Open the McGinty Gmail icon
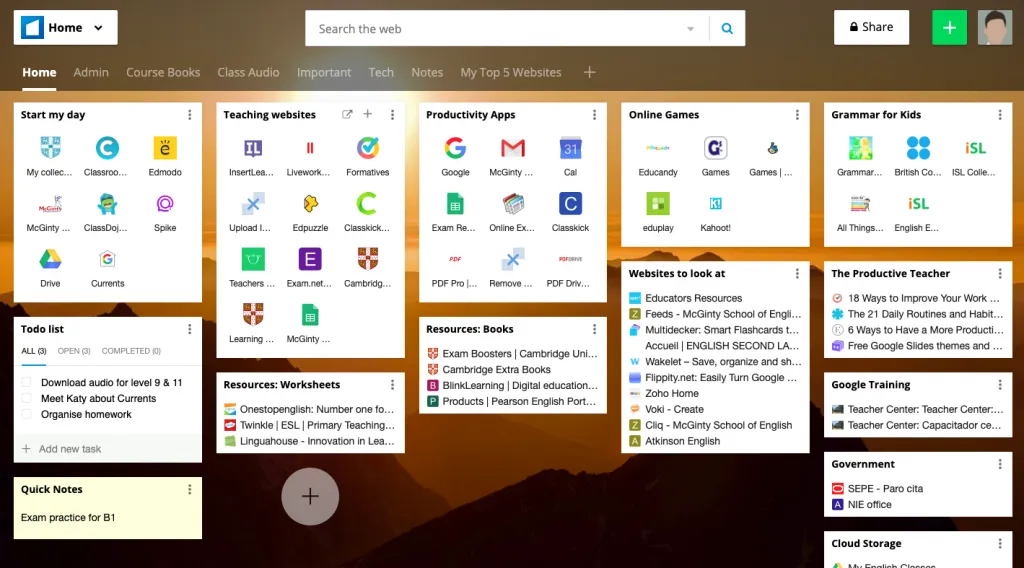The width and height of the screenshot is (1024, 568). click(513, 148)
